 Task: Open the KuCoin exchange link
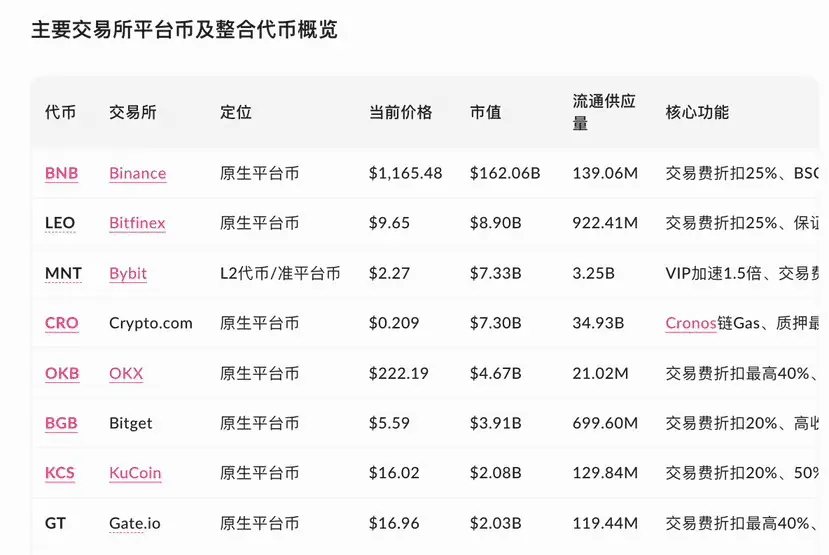click(x=135, y=472)
